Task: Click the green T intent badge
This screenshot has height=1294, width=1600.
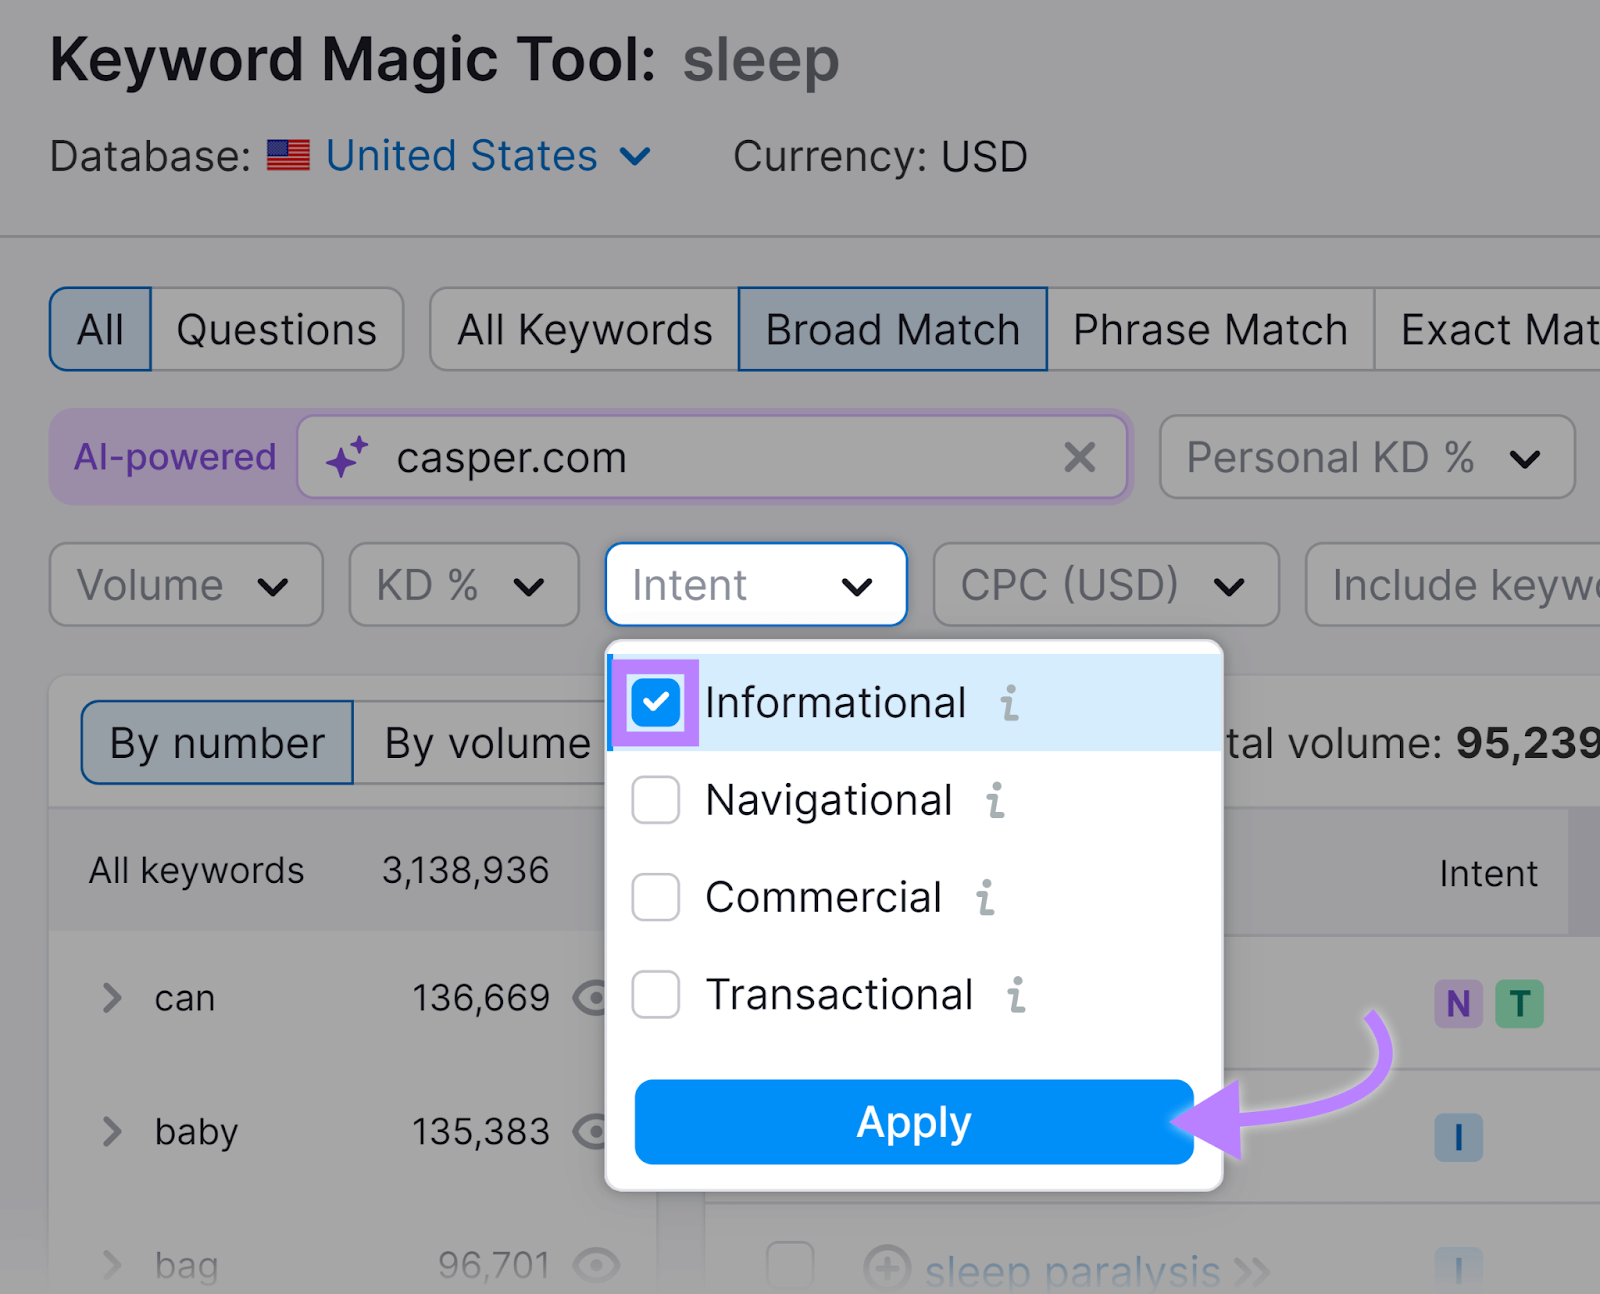Action: click(1519, 1005)
